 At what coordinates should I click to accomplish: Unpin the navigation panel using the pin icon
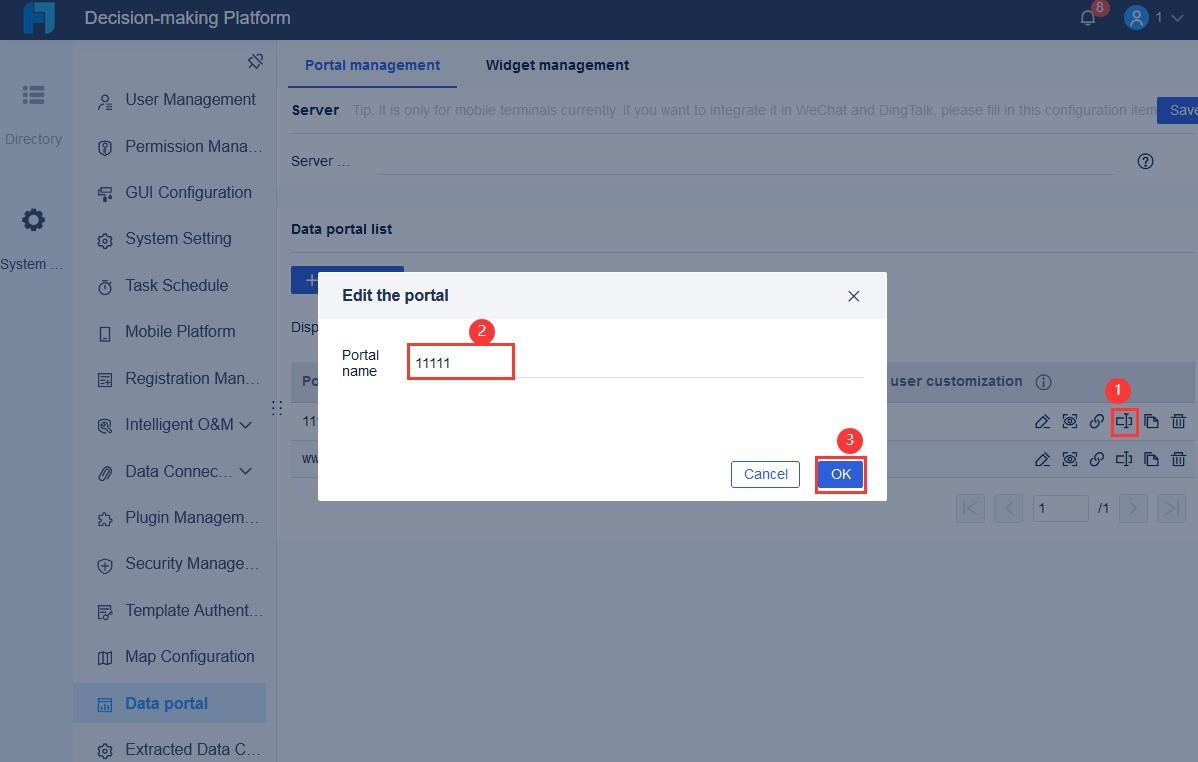(256, 61)
